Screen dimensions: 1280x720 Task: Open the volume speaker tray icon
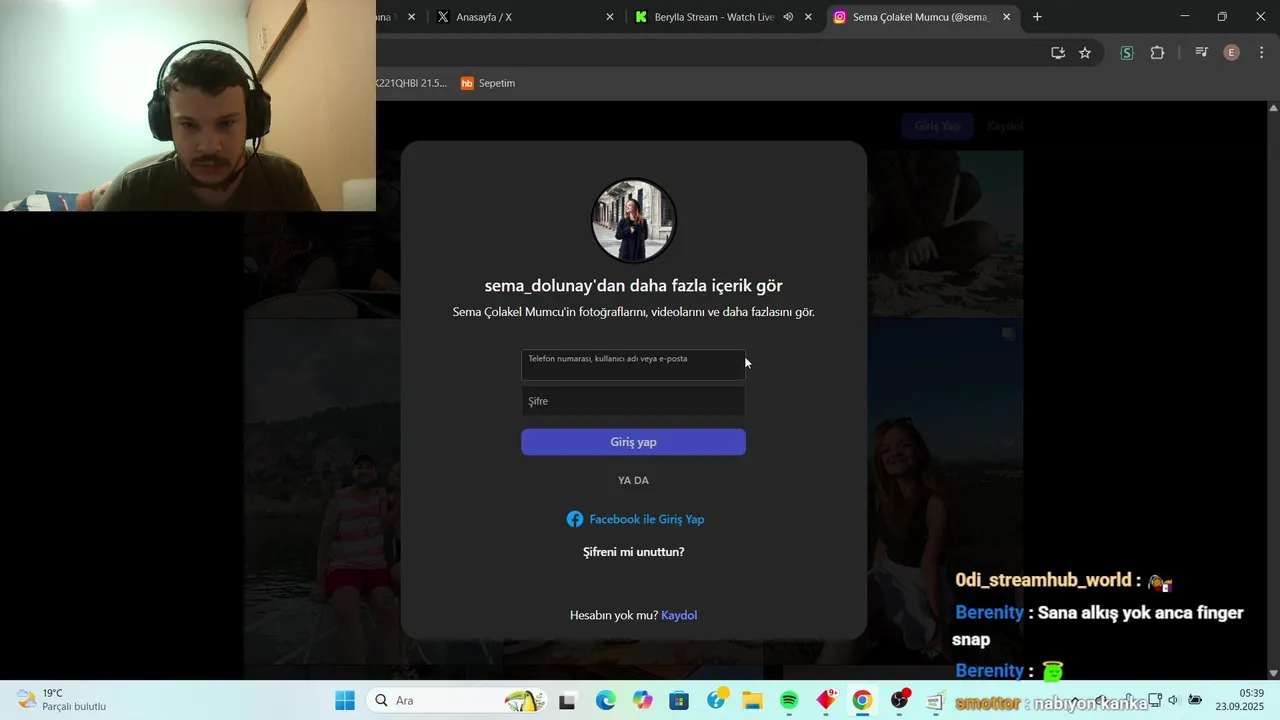(x=1173, y=700)
